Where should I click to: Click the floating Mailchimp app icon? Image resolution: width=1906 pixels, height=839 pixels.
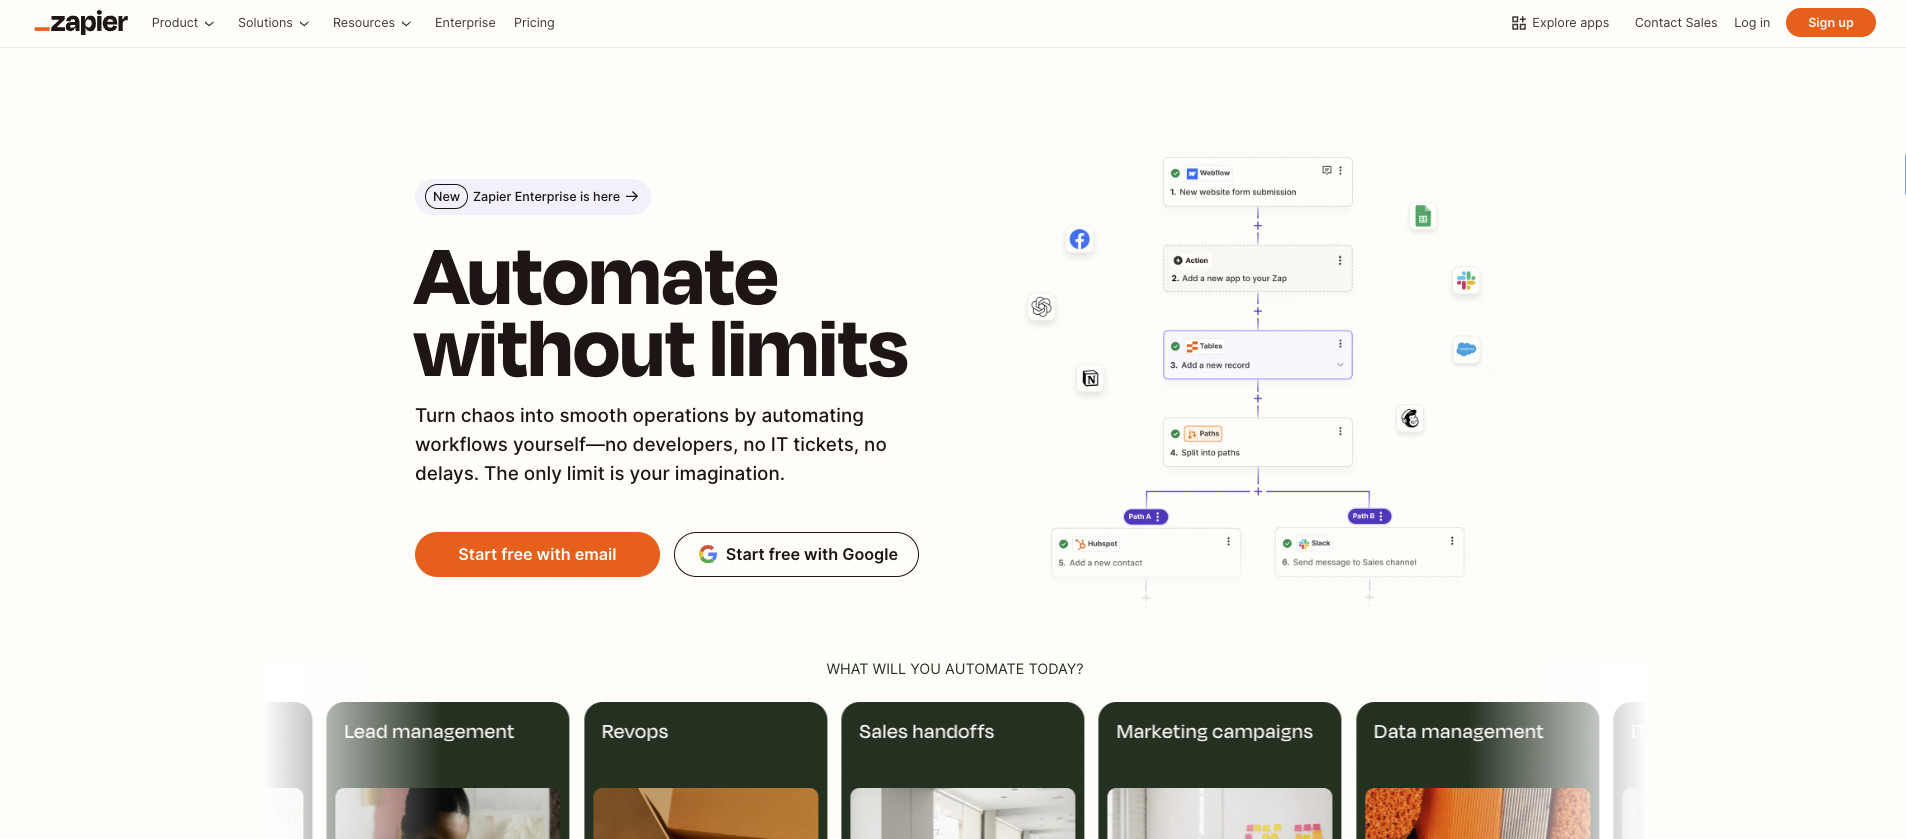click(1410, 419)
